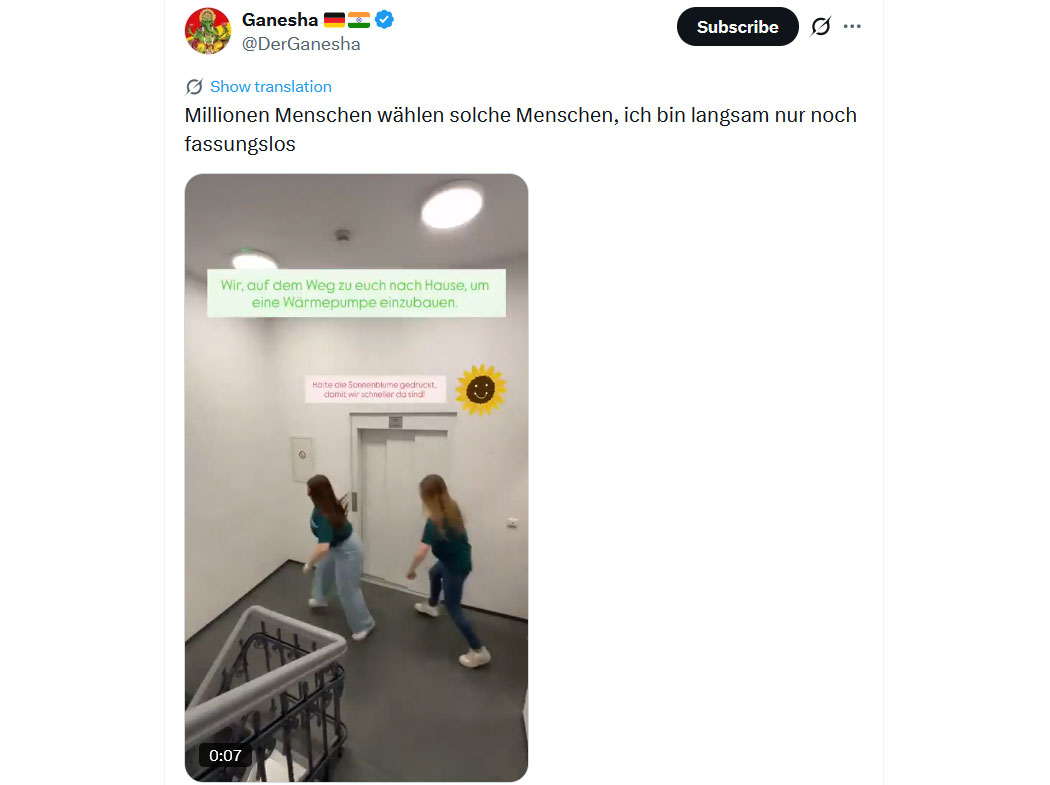This screenshot has width=1050, height=785.
Task: Open the three-dot more options menu
Action: point(852,27)
